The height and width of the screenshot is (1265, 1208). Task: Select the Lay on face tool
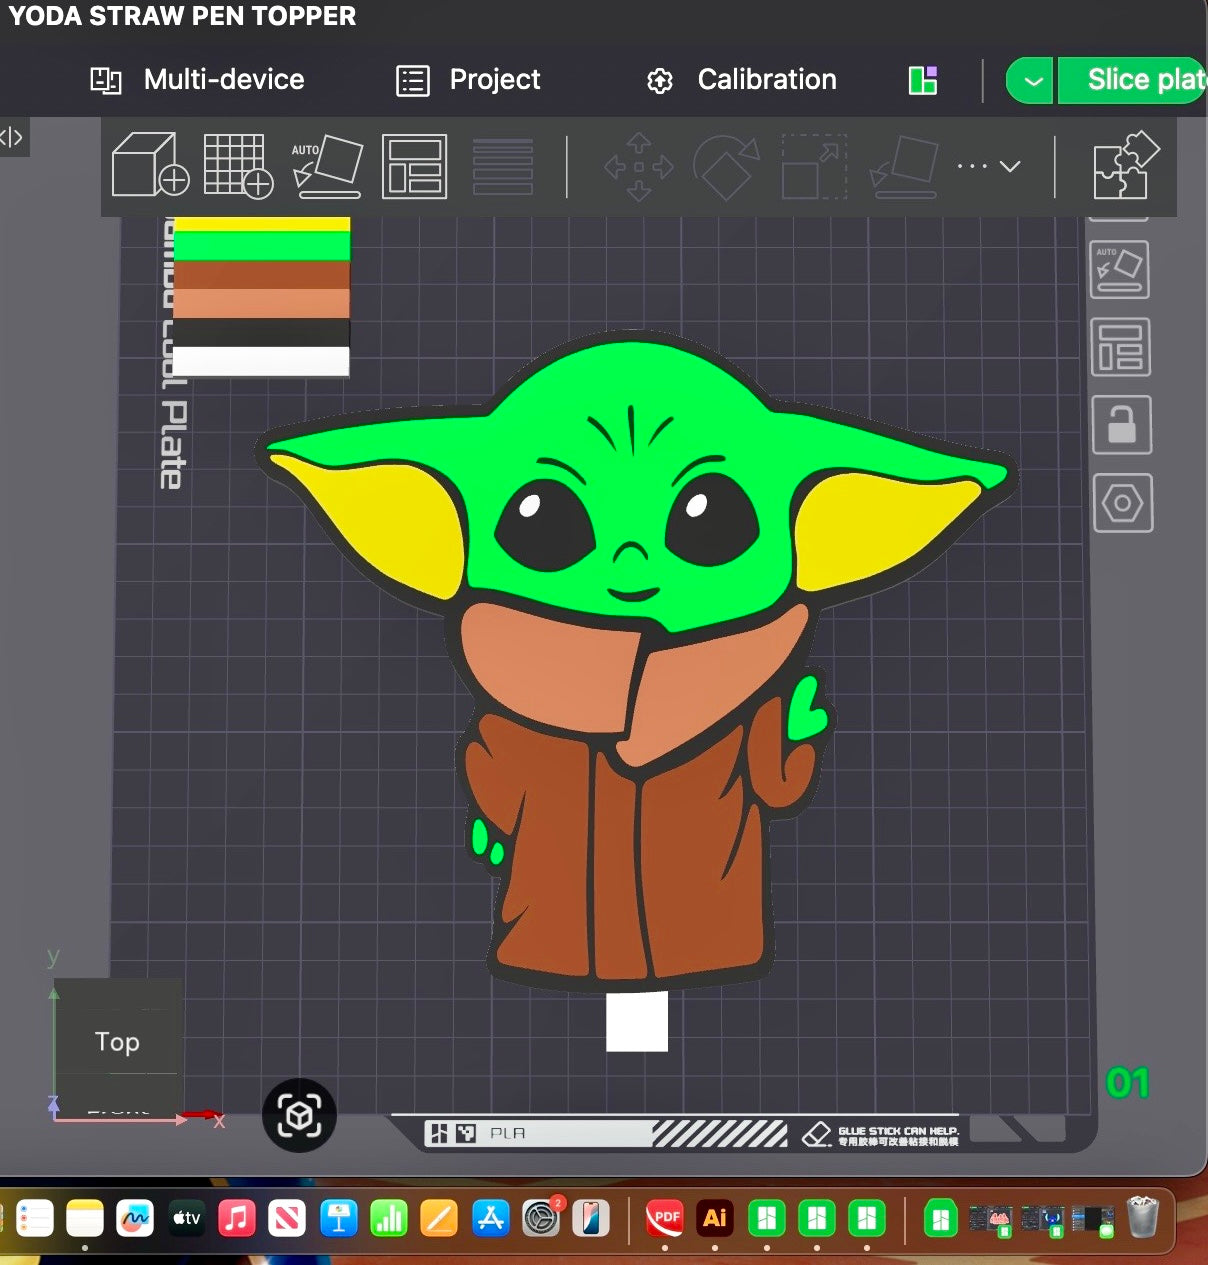pyautogui.click(x=904, y=167)
